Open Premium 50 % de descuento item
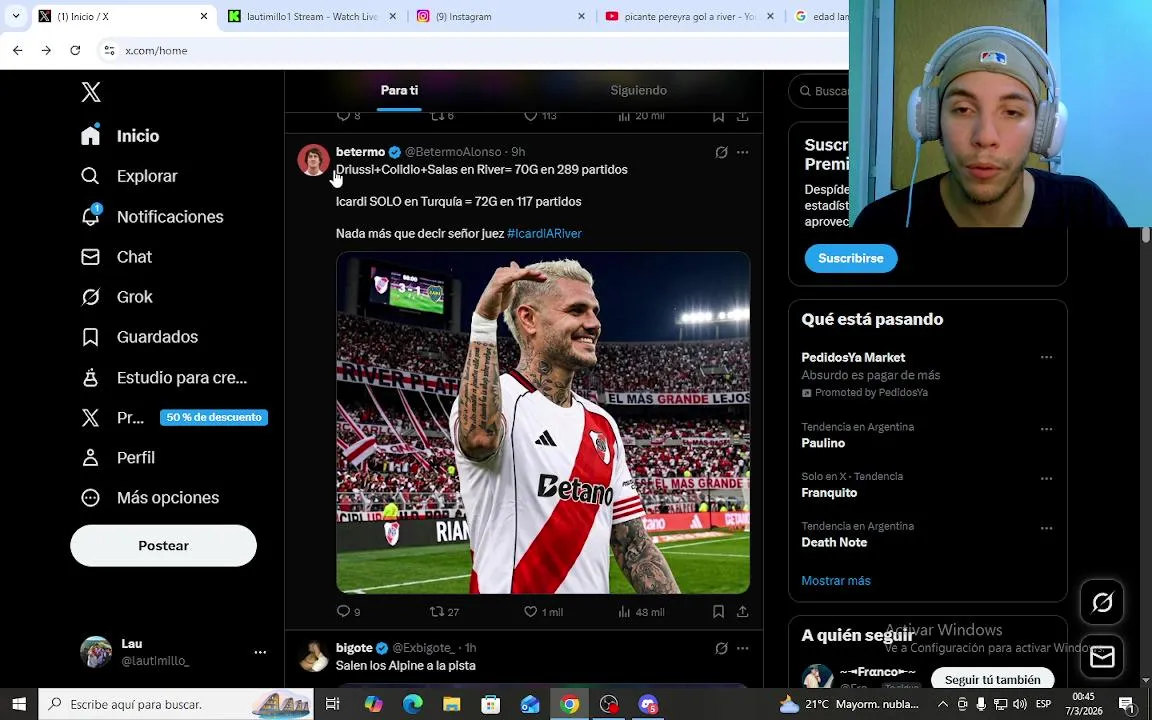 [x=174, y=417]
